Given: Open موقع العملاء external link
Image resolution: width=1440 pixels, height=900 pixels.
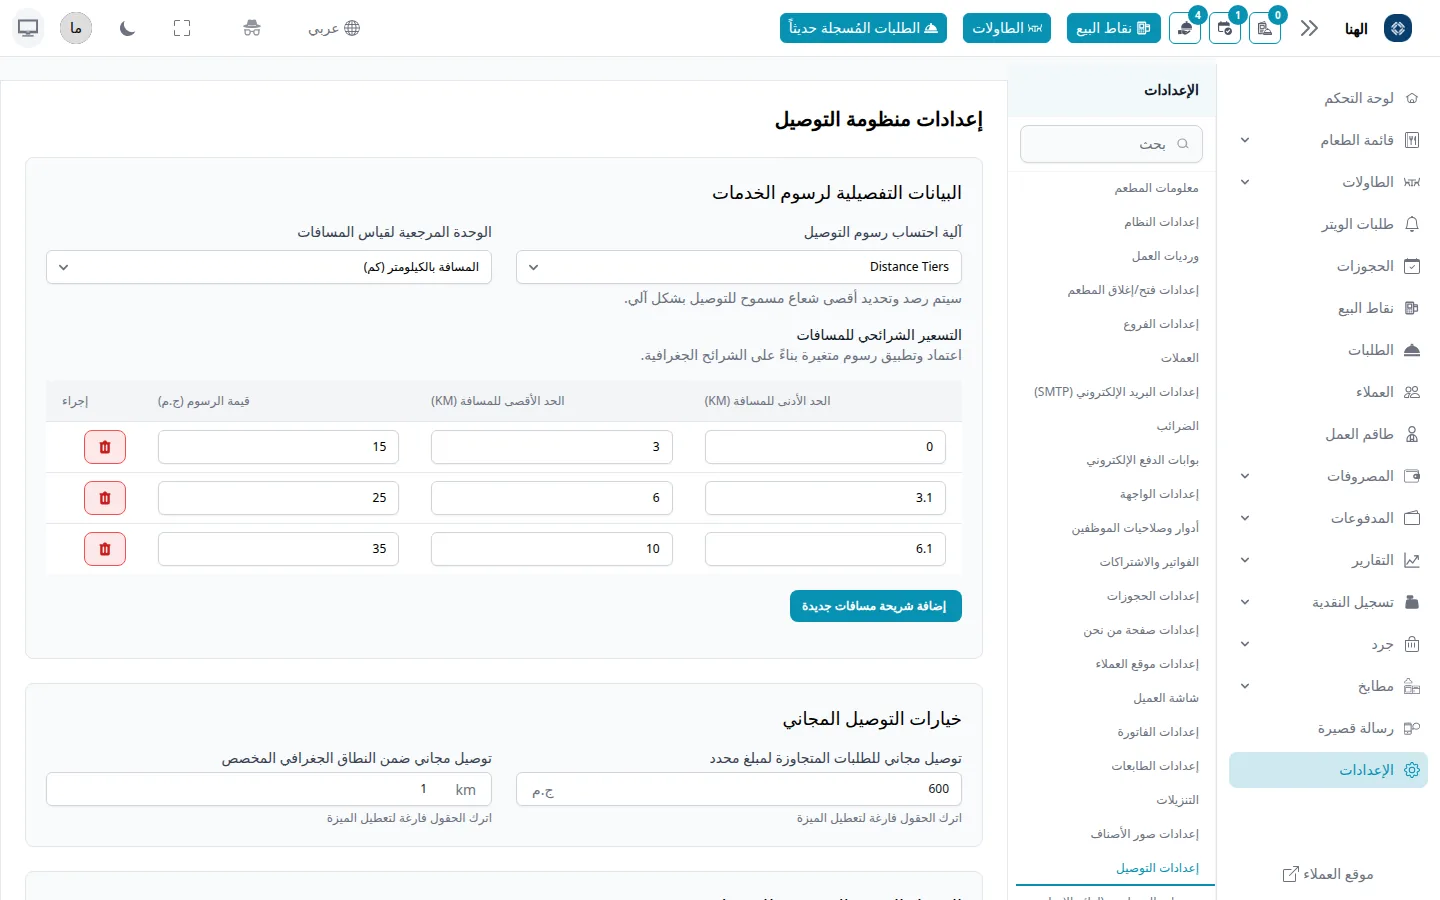Looking at the screenshot, I should (x=1329, y=874).
